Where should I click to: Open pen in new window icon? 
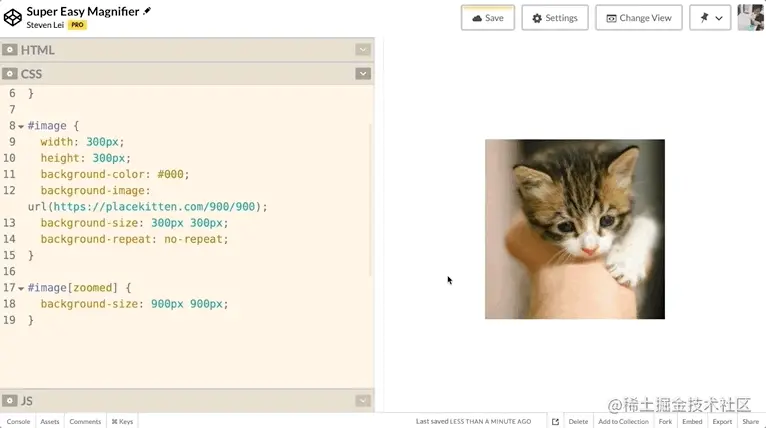tap(555, 421)
